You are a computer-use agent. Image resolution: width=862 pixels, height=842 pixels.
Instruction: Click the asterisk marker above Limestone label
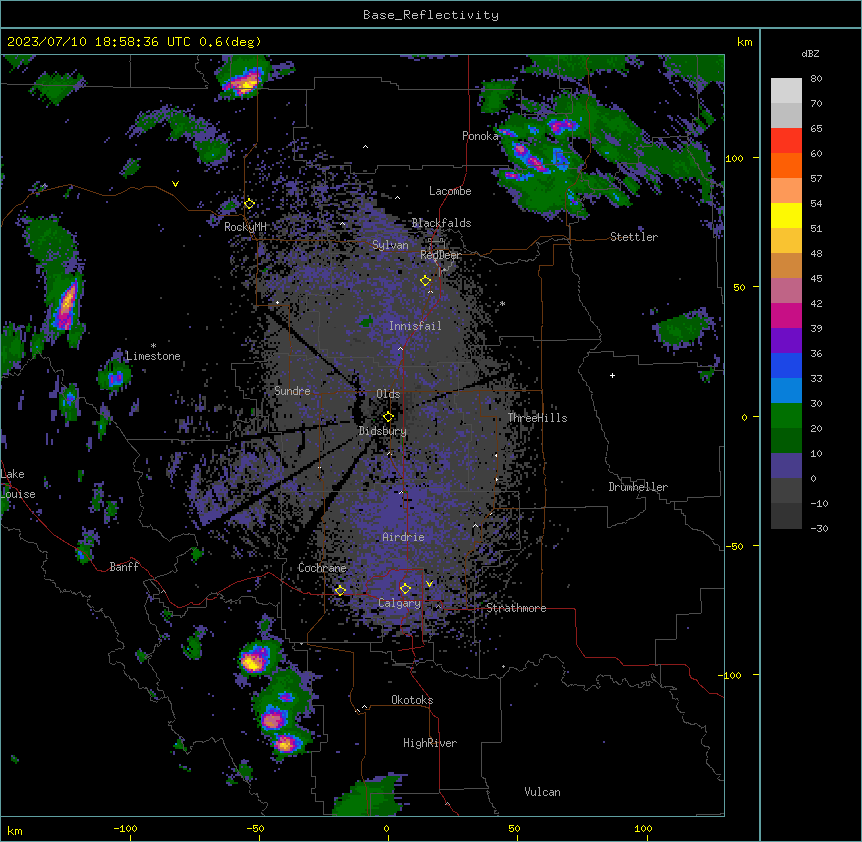coord(153,346)
